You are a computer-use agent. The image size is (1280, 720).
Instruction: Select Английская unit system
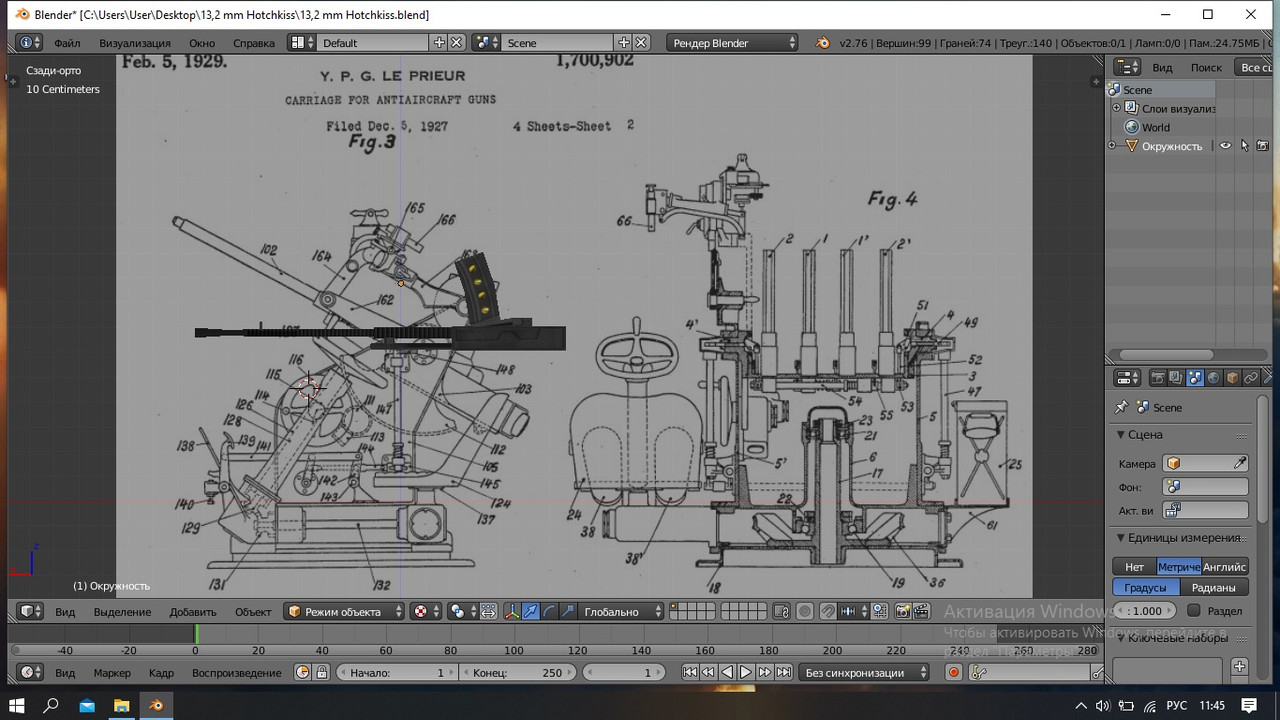coord(1225,567)
